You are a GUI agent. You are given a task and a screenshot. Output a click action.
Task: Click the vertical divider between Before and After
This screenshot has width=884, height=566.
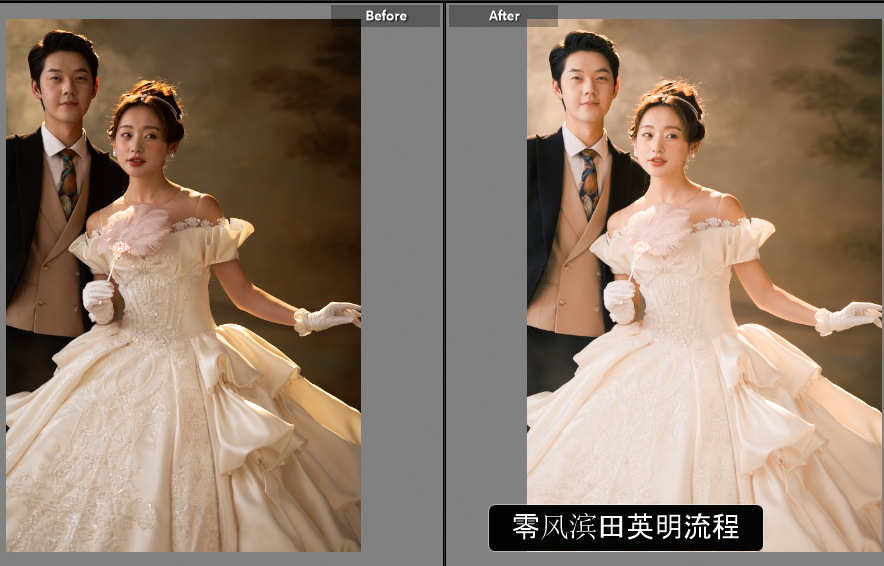tap(444, 283)
